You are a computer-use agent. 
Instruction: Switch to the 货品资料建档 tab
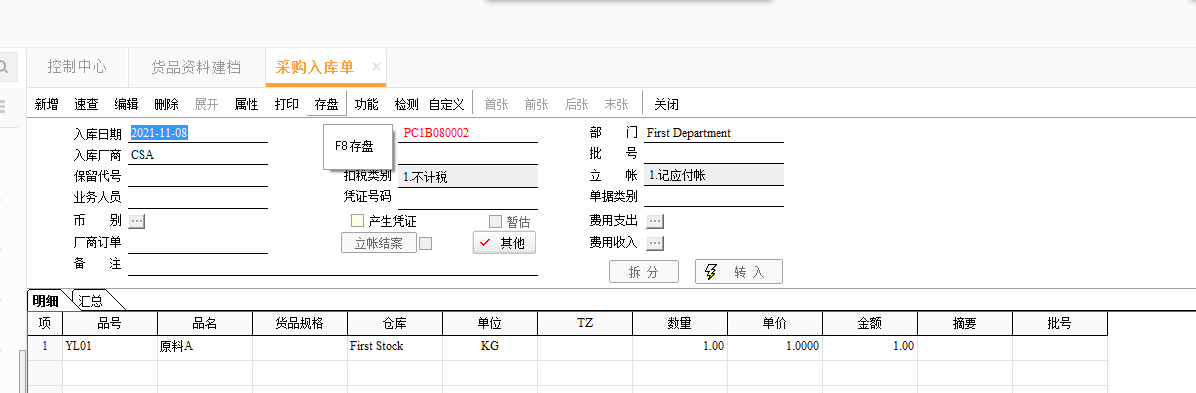(x=197, y=67)
